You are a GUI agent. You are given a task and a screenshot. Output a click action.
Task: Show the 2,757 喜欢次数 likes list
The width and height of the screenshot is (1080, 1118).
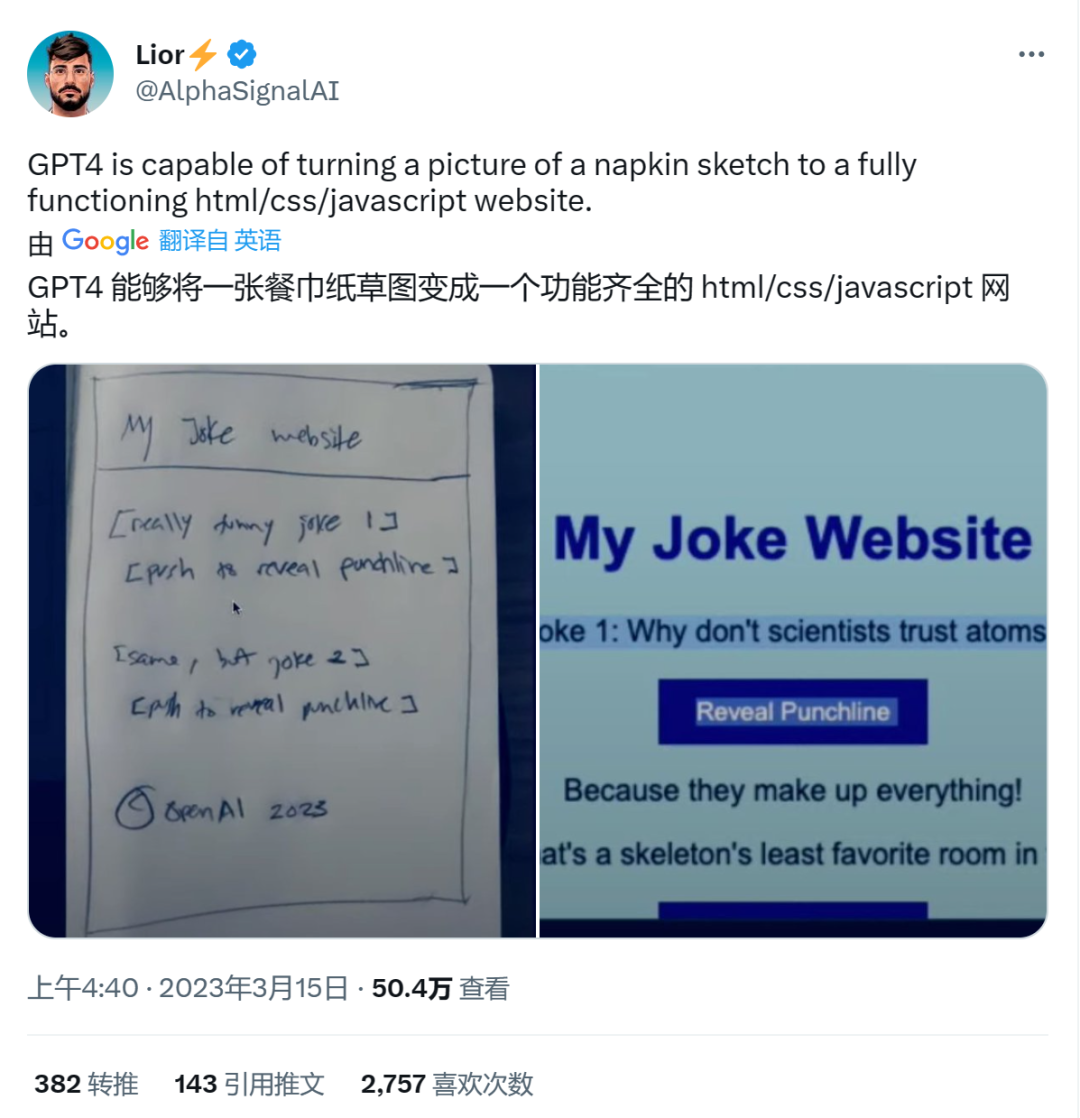tap(447, 1084)
